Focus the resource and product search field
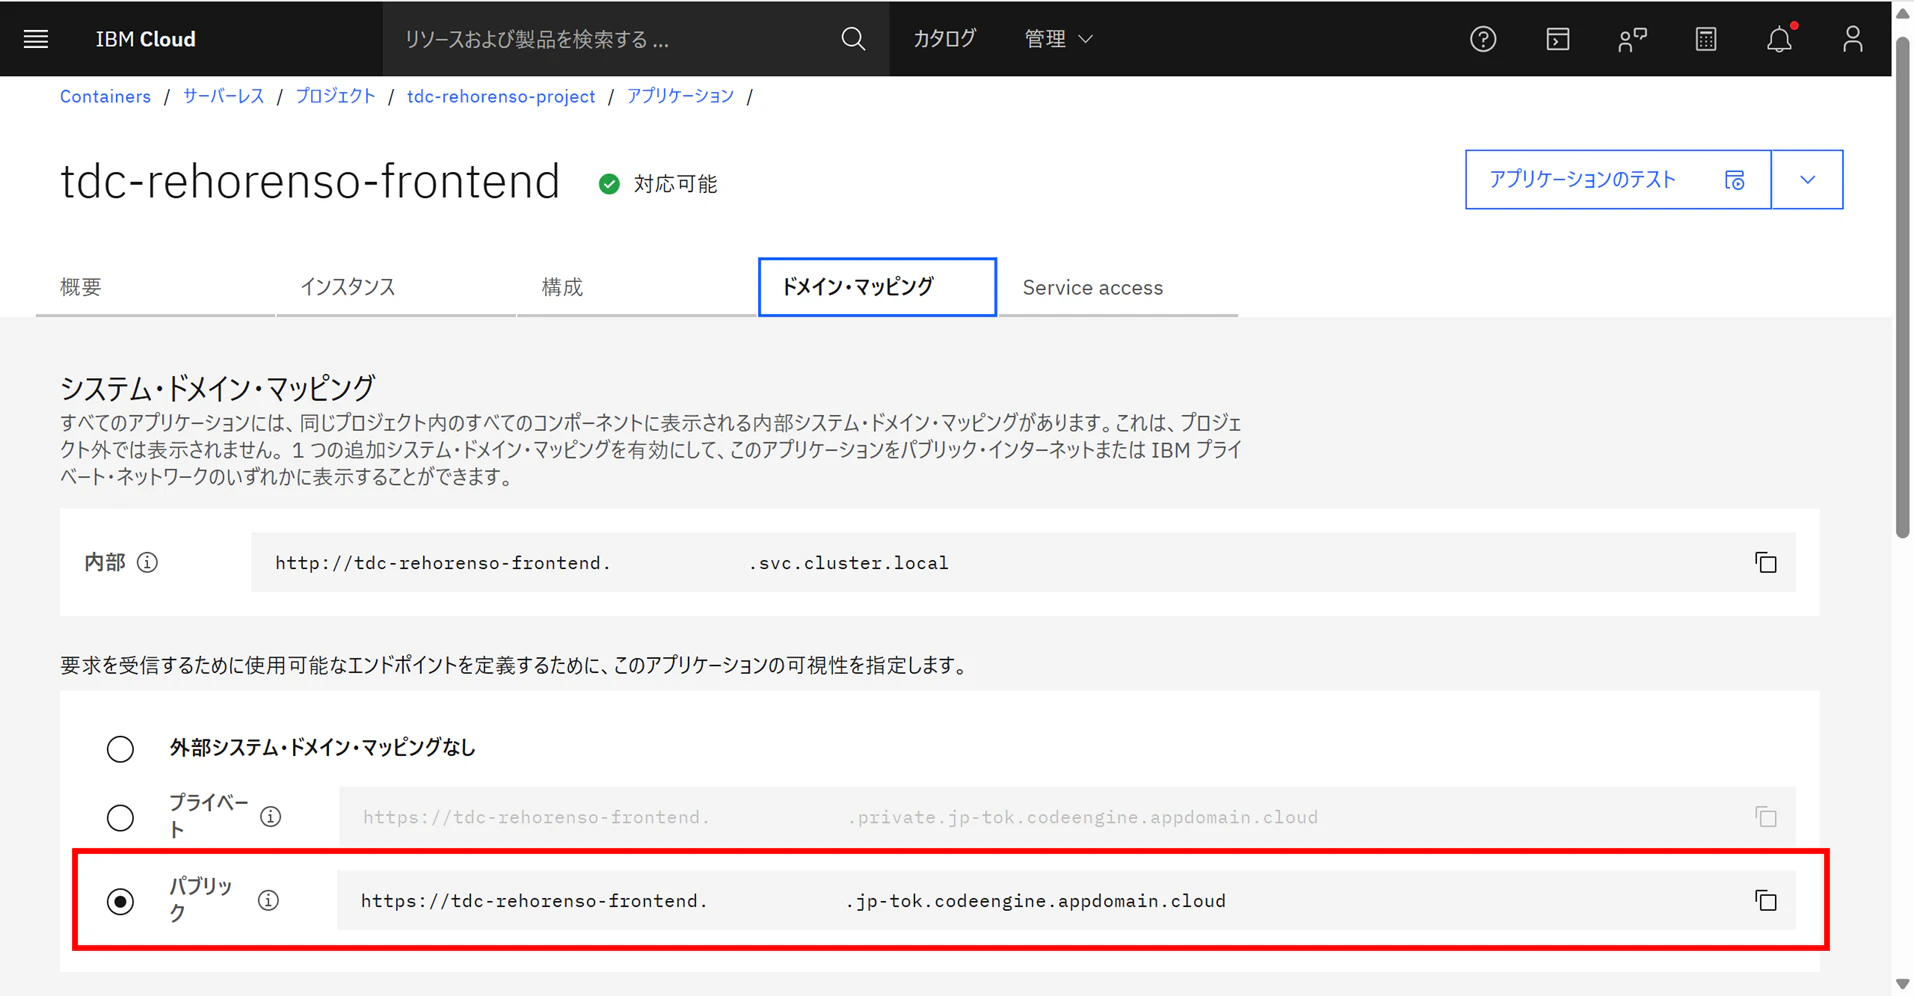This screenshot has width=1914, height=996. 610,39
